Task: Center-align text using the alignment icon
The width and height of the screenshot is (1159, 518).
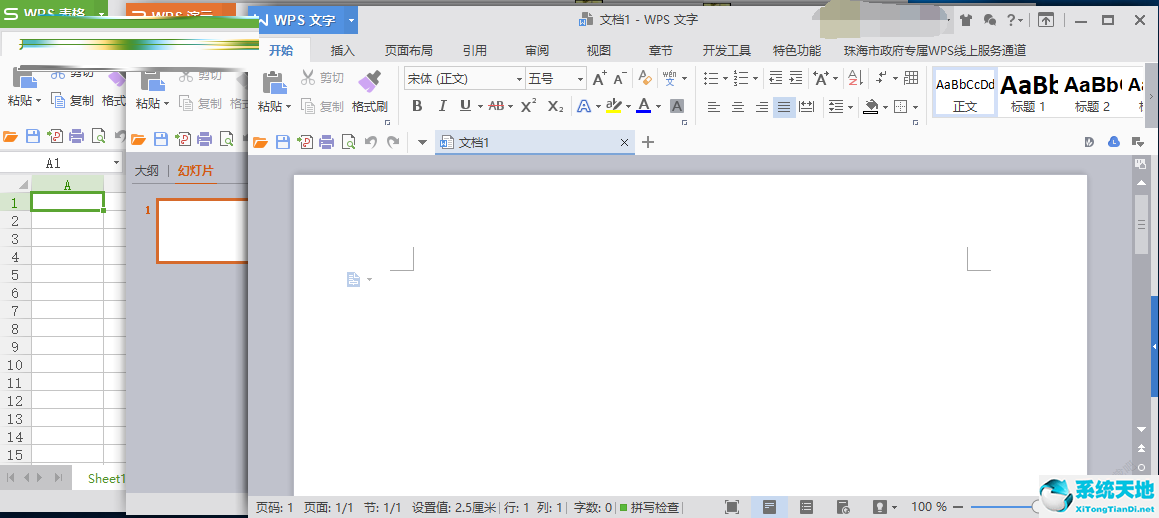Action: (738, 107)
